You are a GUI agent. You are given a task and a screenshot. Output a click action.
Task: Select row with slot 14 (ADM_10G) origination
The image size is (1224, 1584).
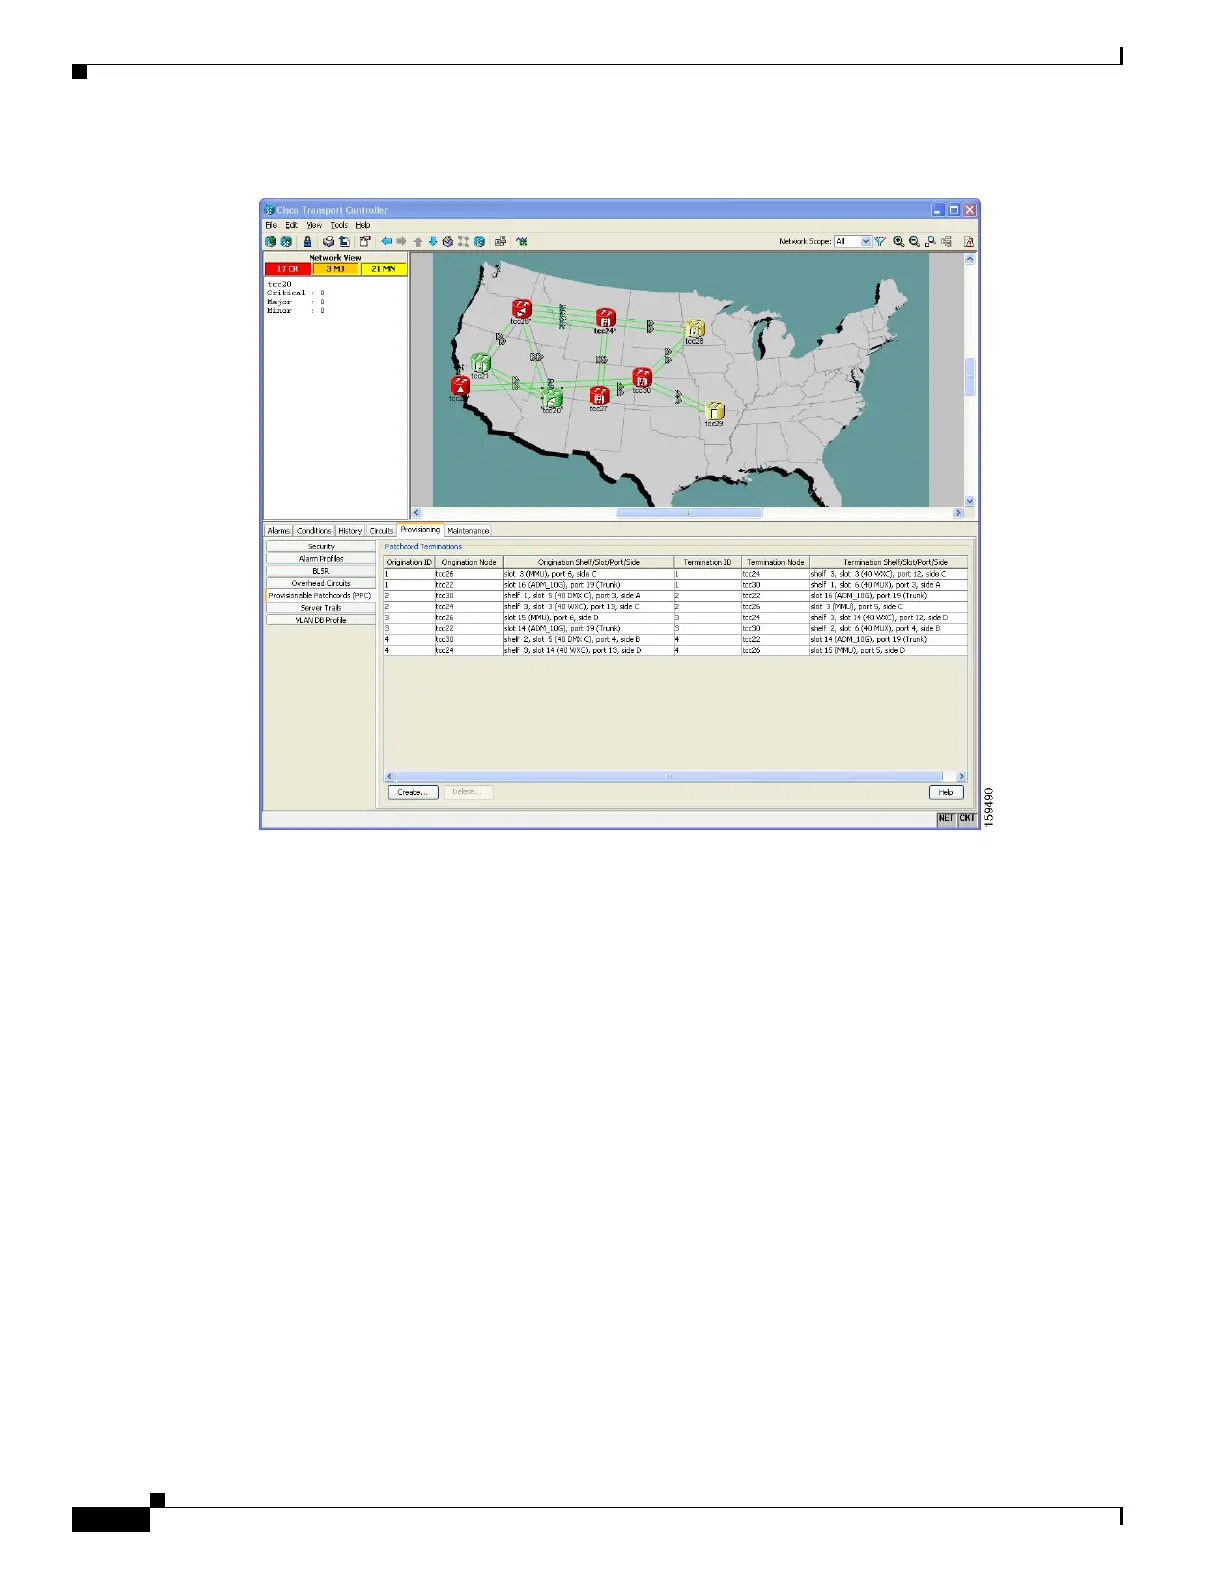676,629
